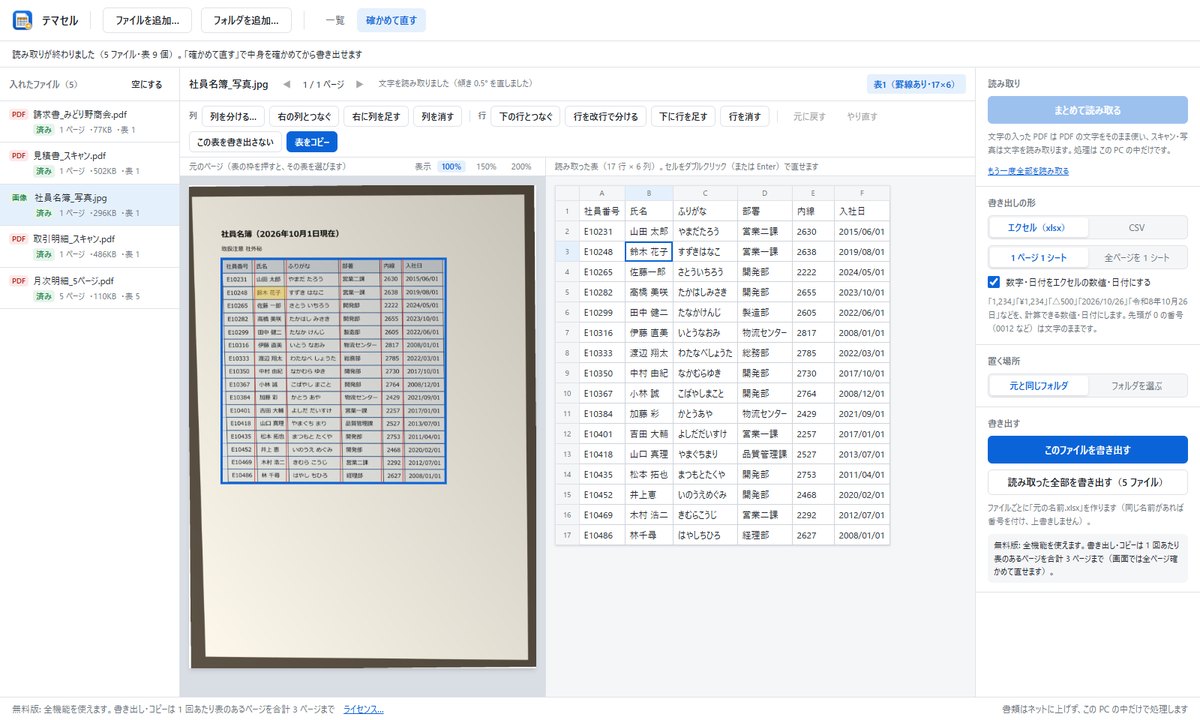Open the ライセンス... link in the footer
The height and width of the screenshot is (720, 1200).
(363, 709)
